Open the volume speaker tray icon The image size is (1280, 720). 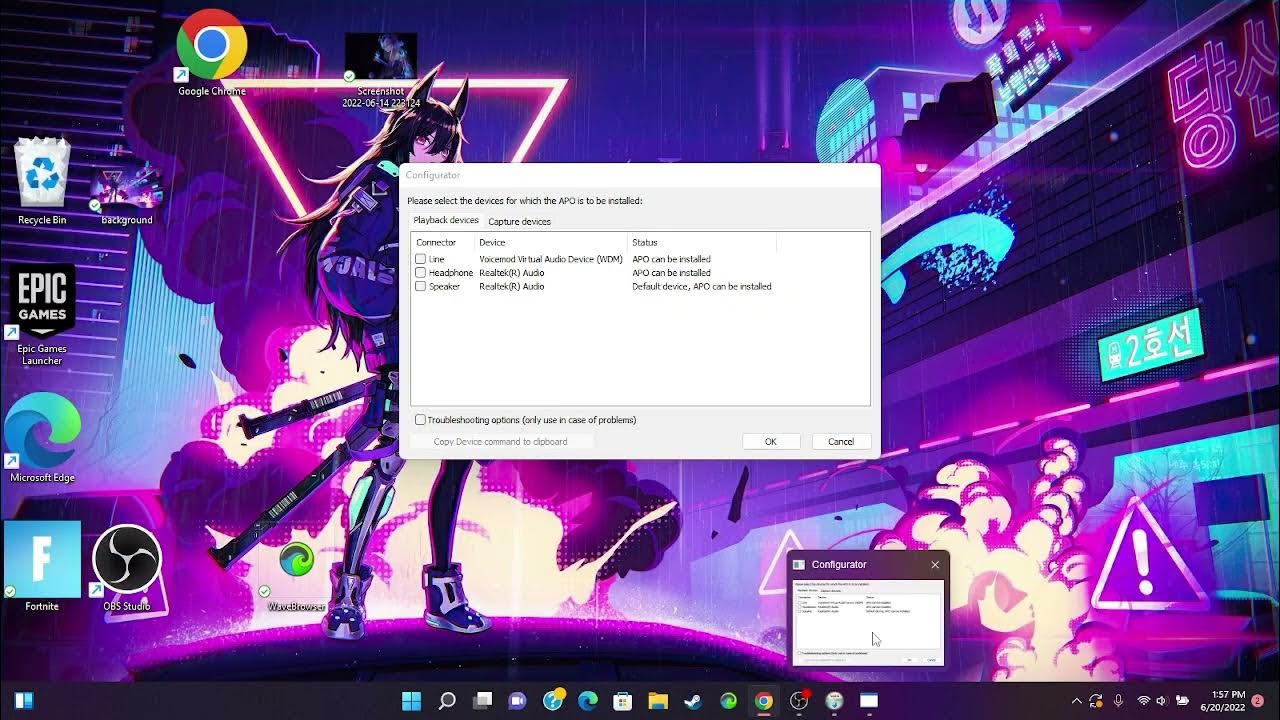click(x=1162, y=701)
